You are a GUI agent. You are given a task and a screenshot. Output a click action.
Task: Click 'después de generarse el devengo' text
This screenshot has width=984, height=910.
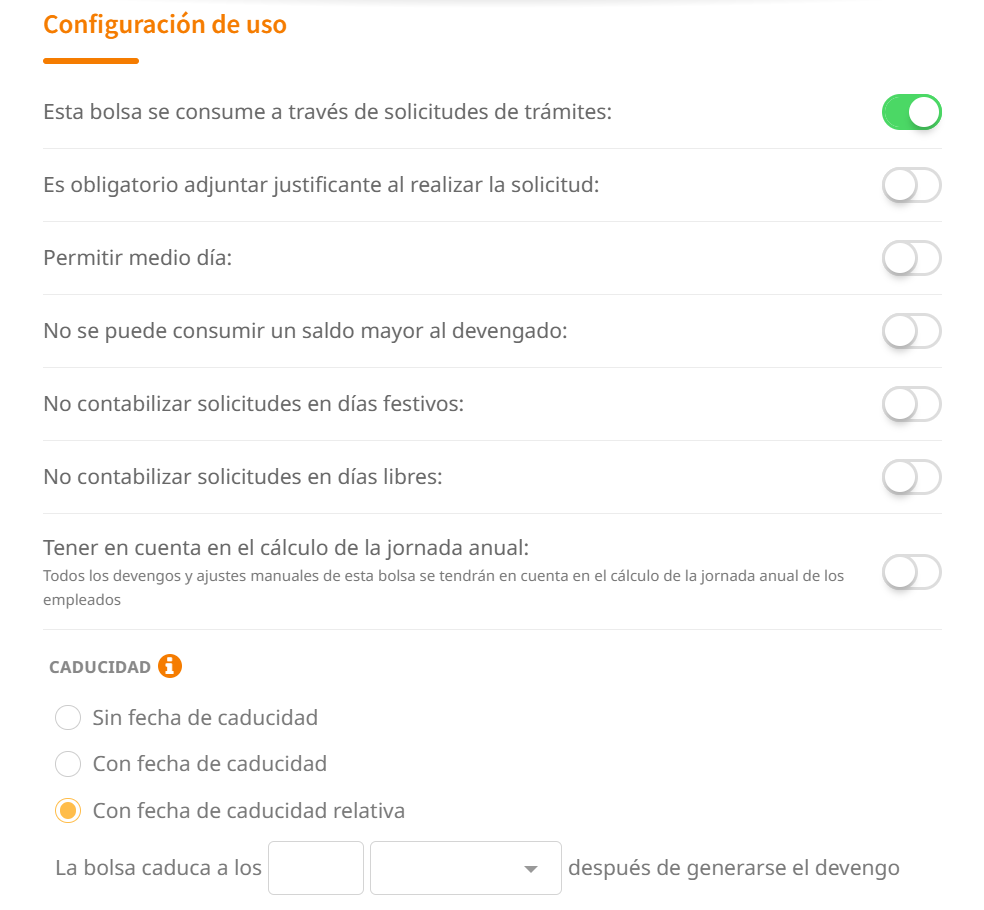click(733, 868)
